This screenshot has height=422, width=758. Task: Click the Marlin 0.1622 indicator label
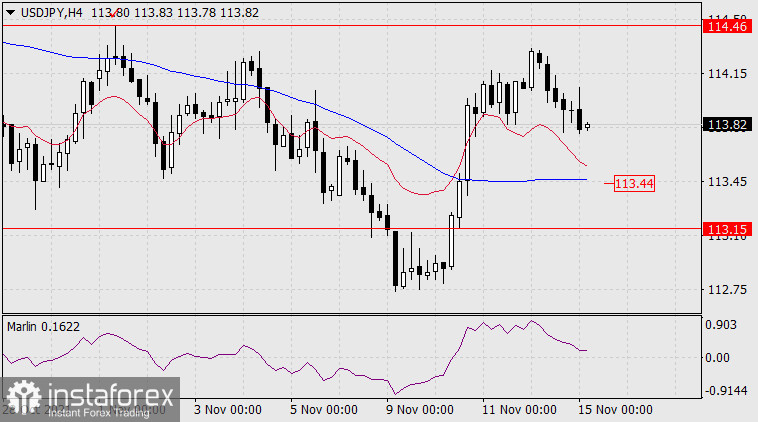[45, 326]
